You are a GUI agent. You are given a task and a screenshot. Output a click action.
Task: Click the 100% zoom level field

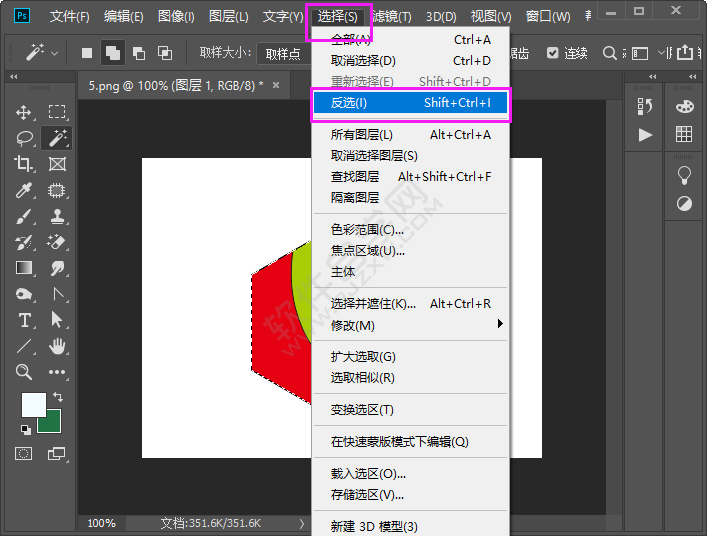click(101, 523)
